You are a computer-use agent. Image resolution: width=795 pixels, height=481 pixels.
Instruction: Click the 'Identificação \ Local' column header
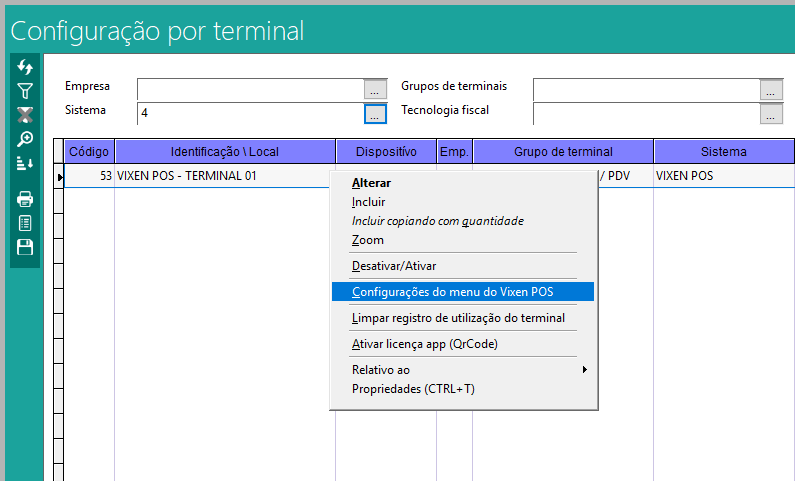[225, 152]
